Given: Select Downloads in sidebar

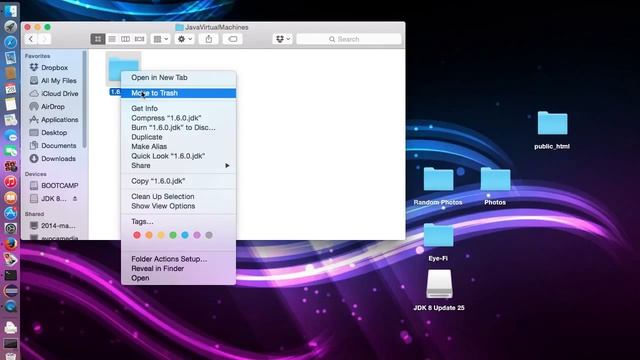Looking at the screenshot, I should click(54, 159).
